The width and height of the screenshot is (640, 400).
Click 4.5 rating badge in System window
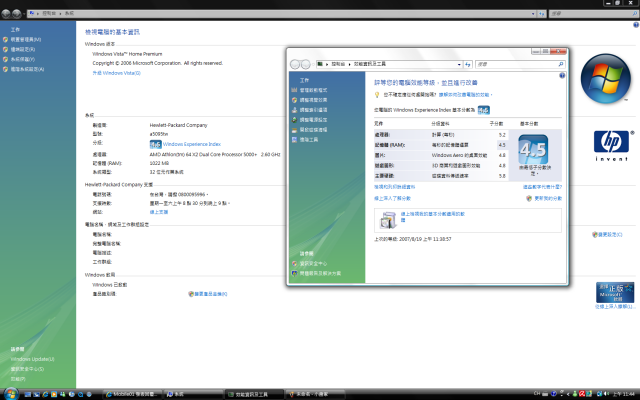[156, 144]
